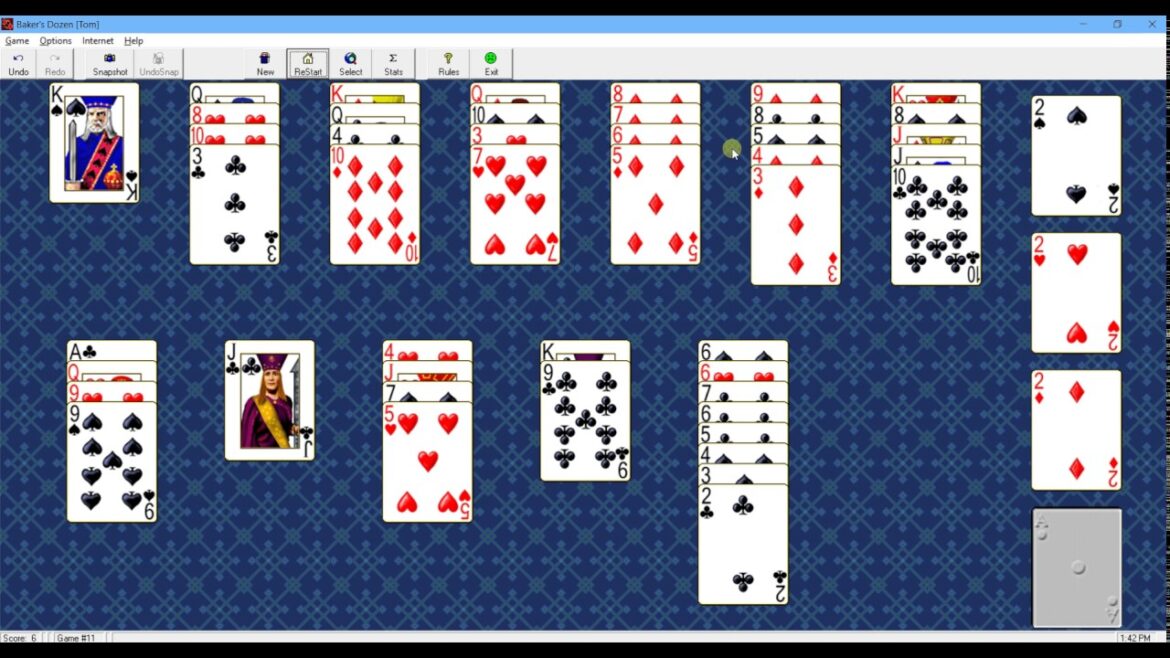Click the empty gray foundation slot
Viewport: 1170px width, 658px height.
(x=1075, y=567)
